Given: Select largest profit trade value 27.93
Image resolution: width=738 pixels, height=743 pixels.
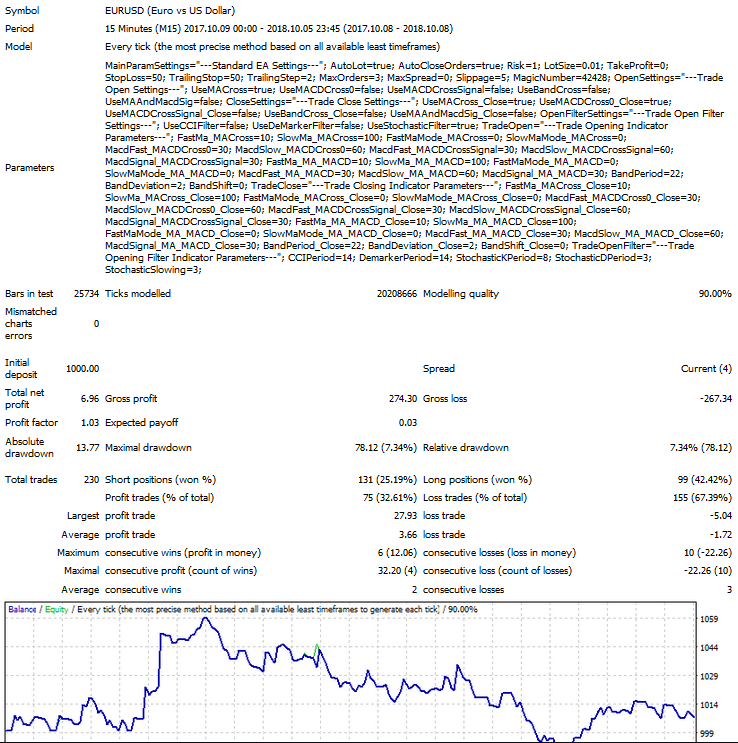Looking at the screenshot, I should click(x=405, y=516).
